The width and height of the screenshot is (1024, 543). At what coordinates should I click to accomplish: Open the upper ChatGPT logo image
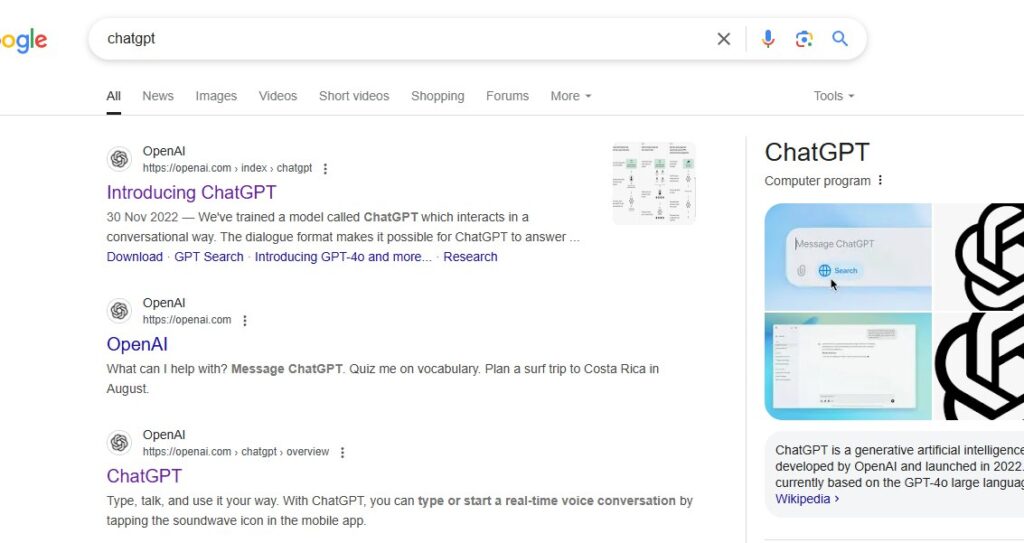pos(979,257)
